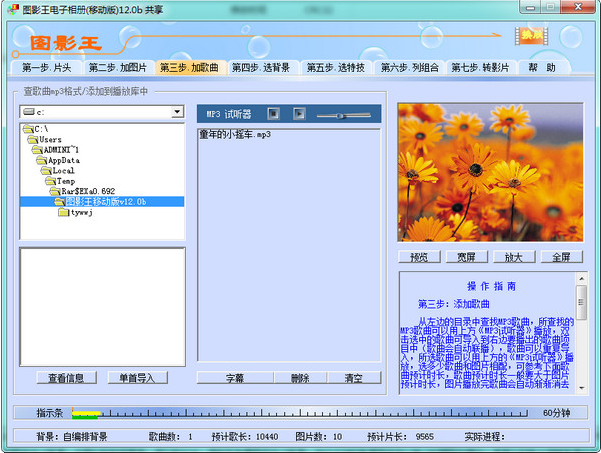The height and width of the screenshot is (453, 601).
Task: Click the 预计歌长: 10440 status text
Action: tap(245, 436)
